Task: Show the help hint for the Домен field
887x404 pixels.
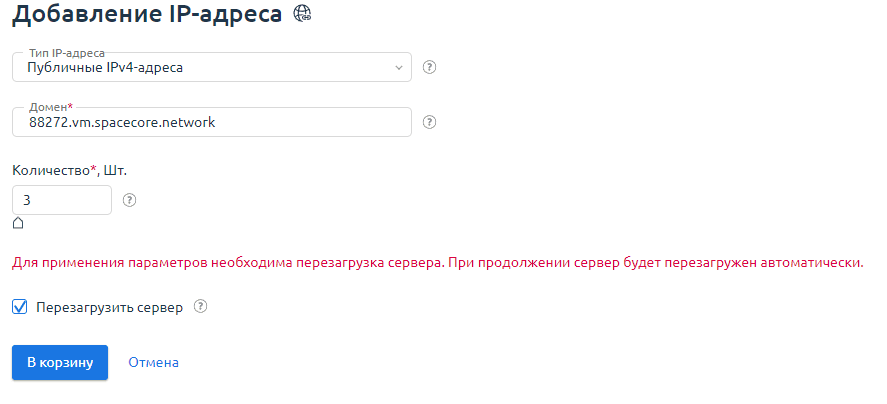Action: coord(430,122)
